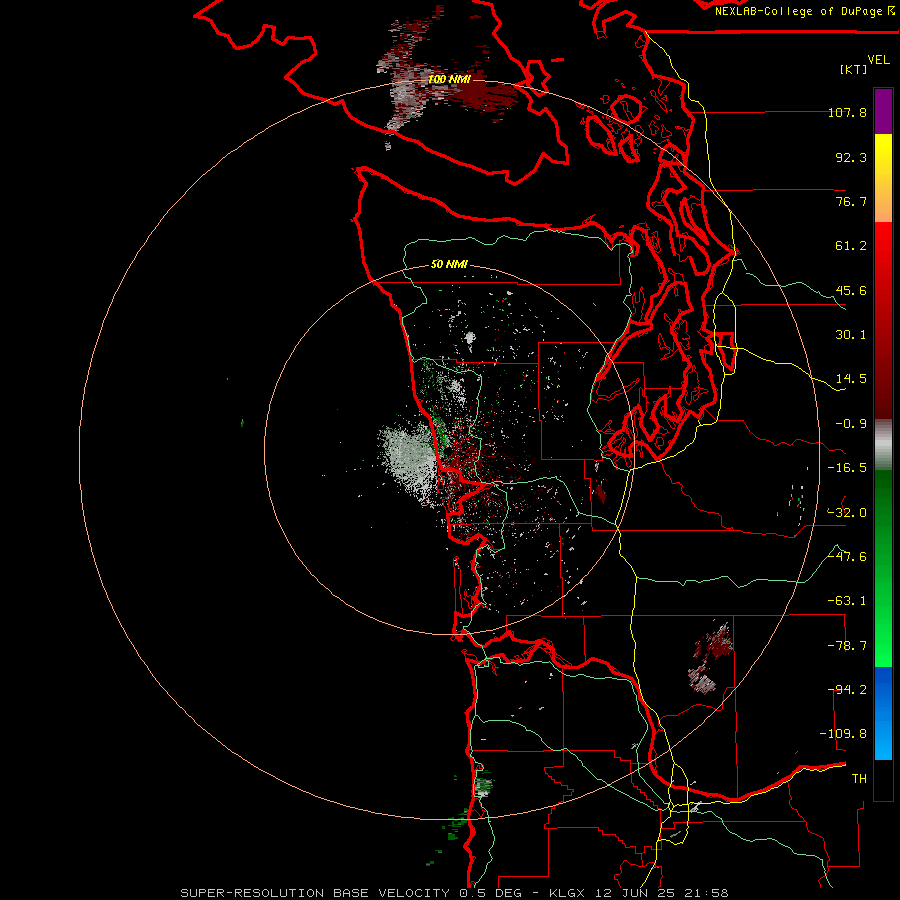Select the -16.5 velocity scale value
Screen dimensions: 900x900
point(847,468)
